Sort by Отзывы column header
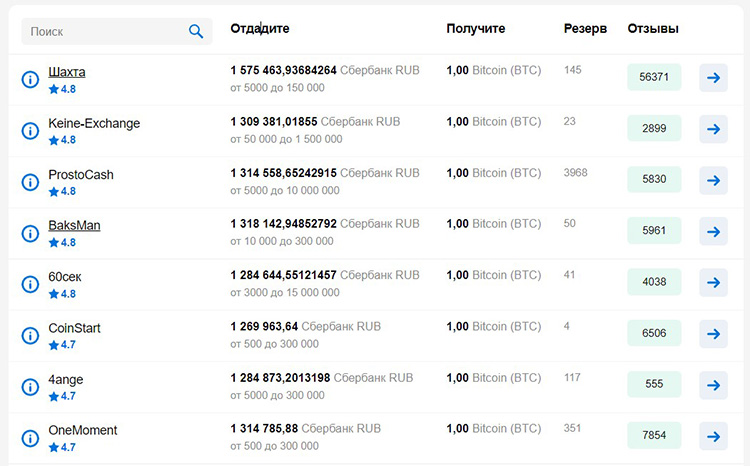This screenshot has height=466, width=750. [653, 29]
